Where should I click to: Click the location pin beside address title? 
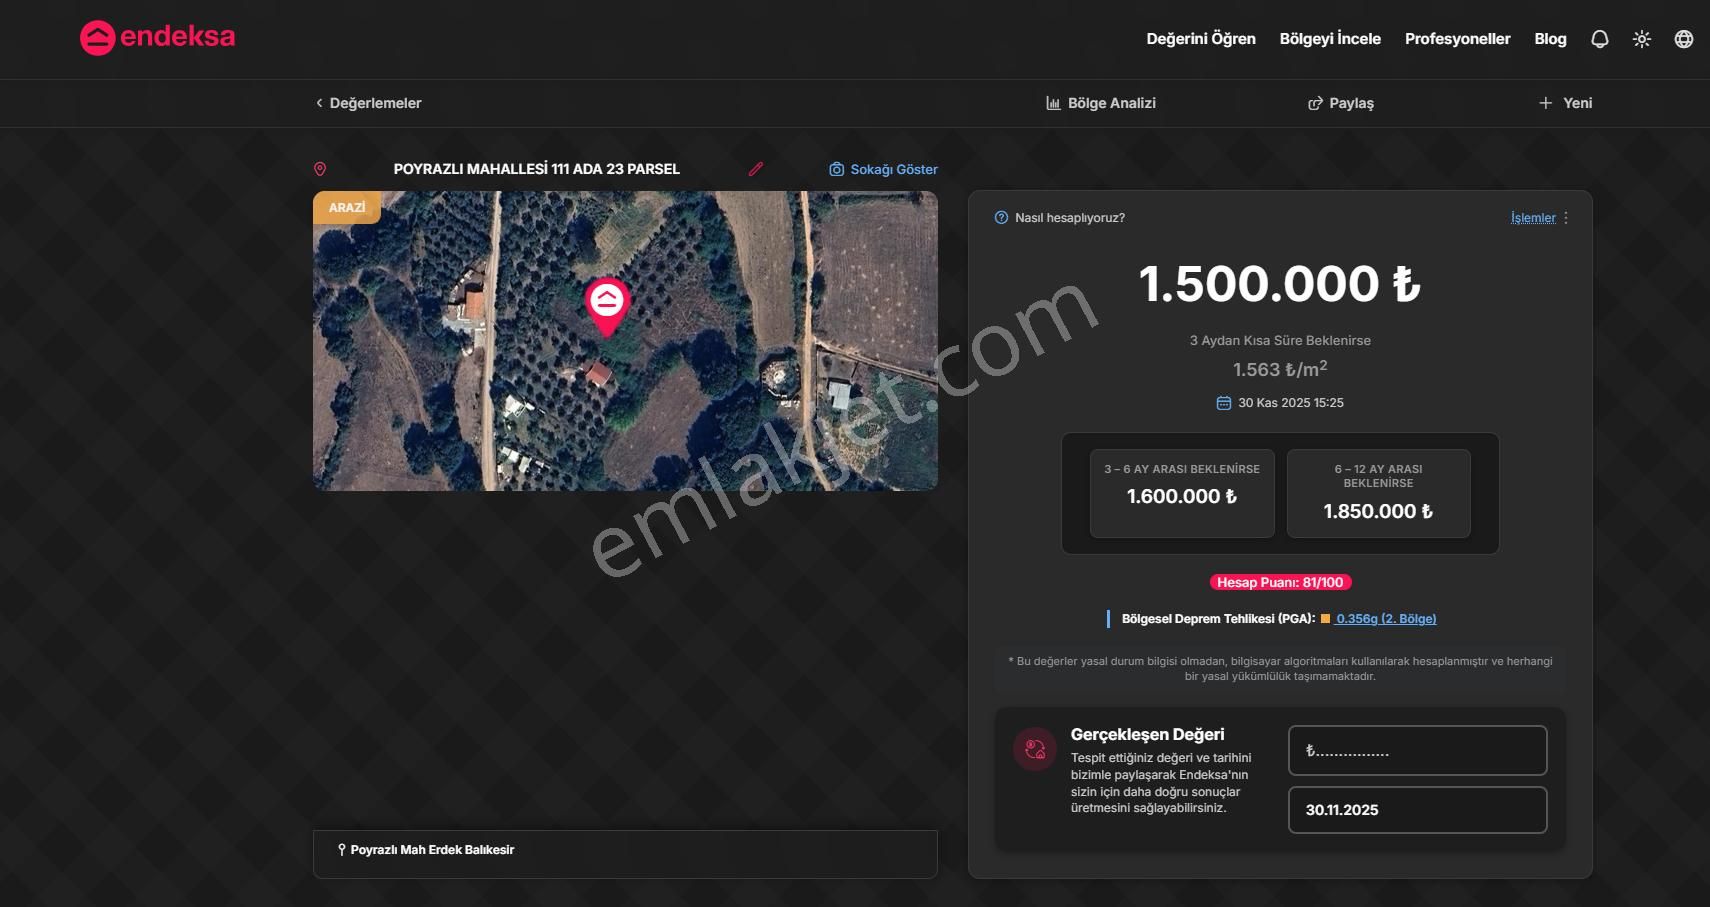click(320, 169)
